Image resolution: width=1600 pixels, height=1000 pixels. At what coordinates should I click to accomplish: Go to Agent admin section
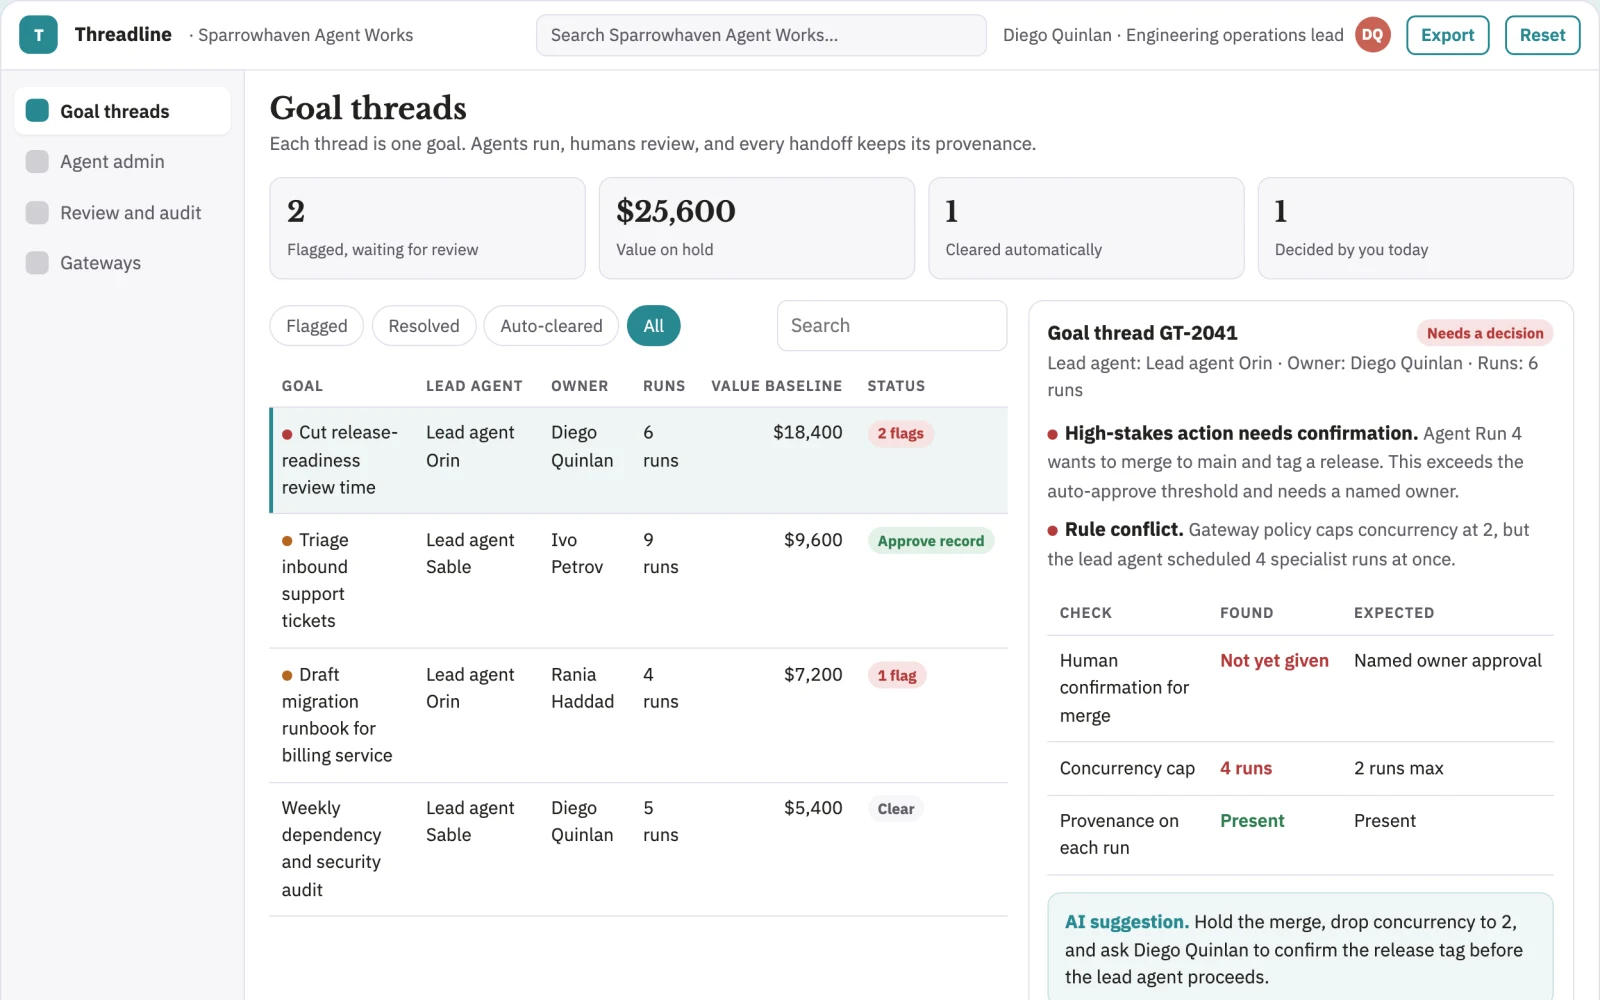coord(122,162)
